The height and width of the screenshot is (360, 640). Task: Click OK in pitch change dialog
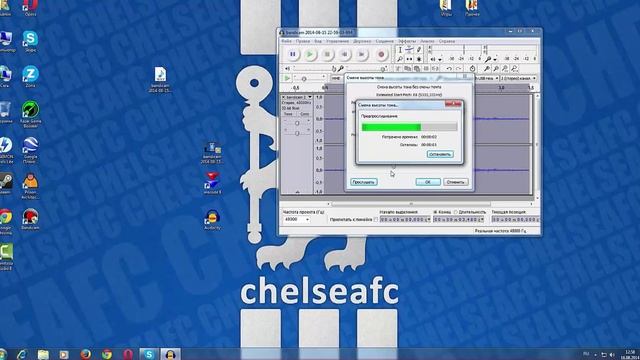(428, 182)
